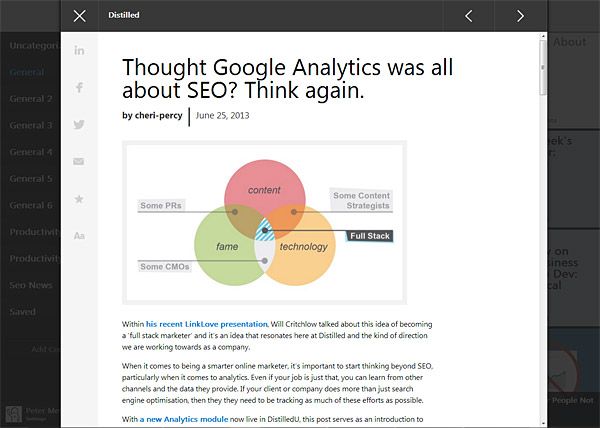Screen dimensions: 600x428
Task: Open the Aa font size settings
Action: tap(79, 235)
